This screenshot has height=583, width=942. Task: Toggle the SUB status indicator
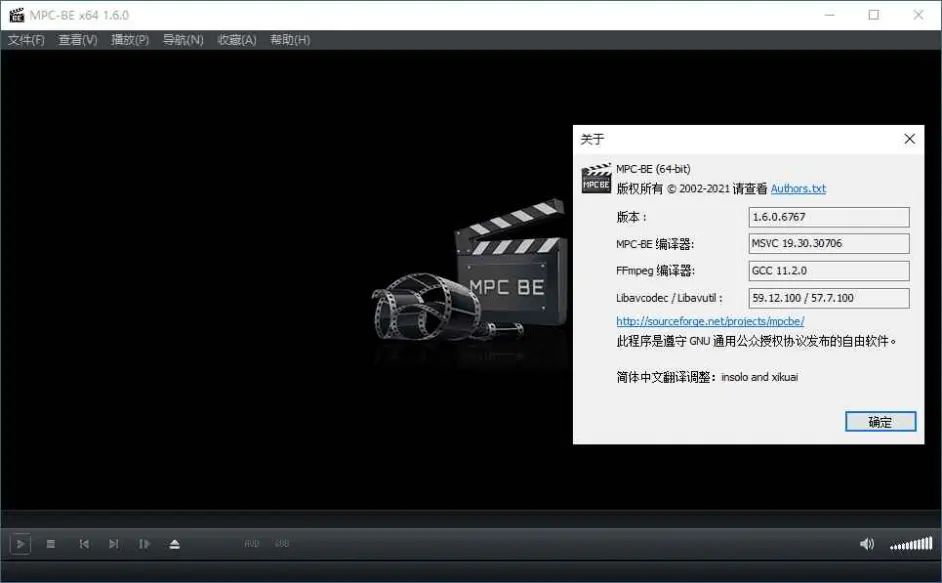click(281, 543)
